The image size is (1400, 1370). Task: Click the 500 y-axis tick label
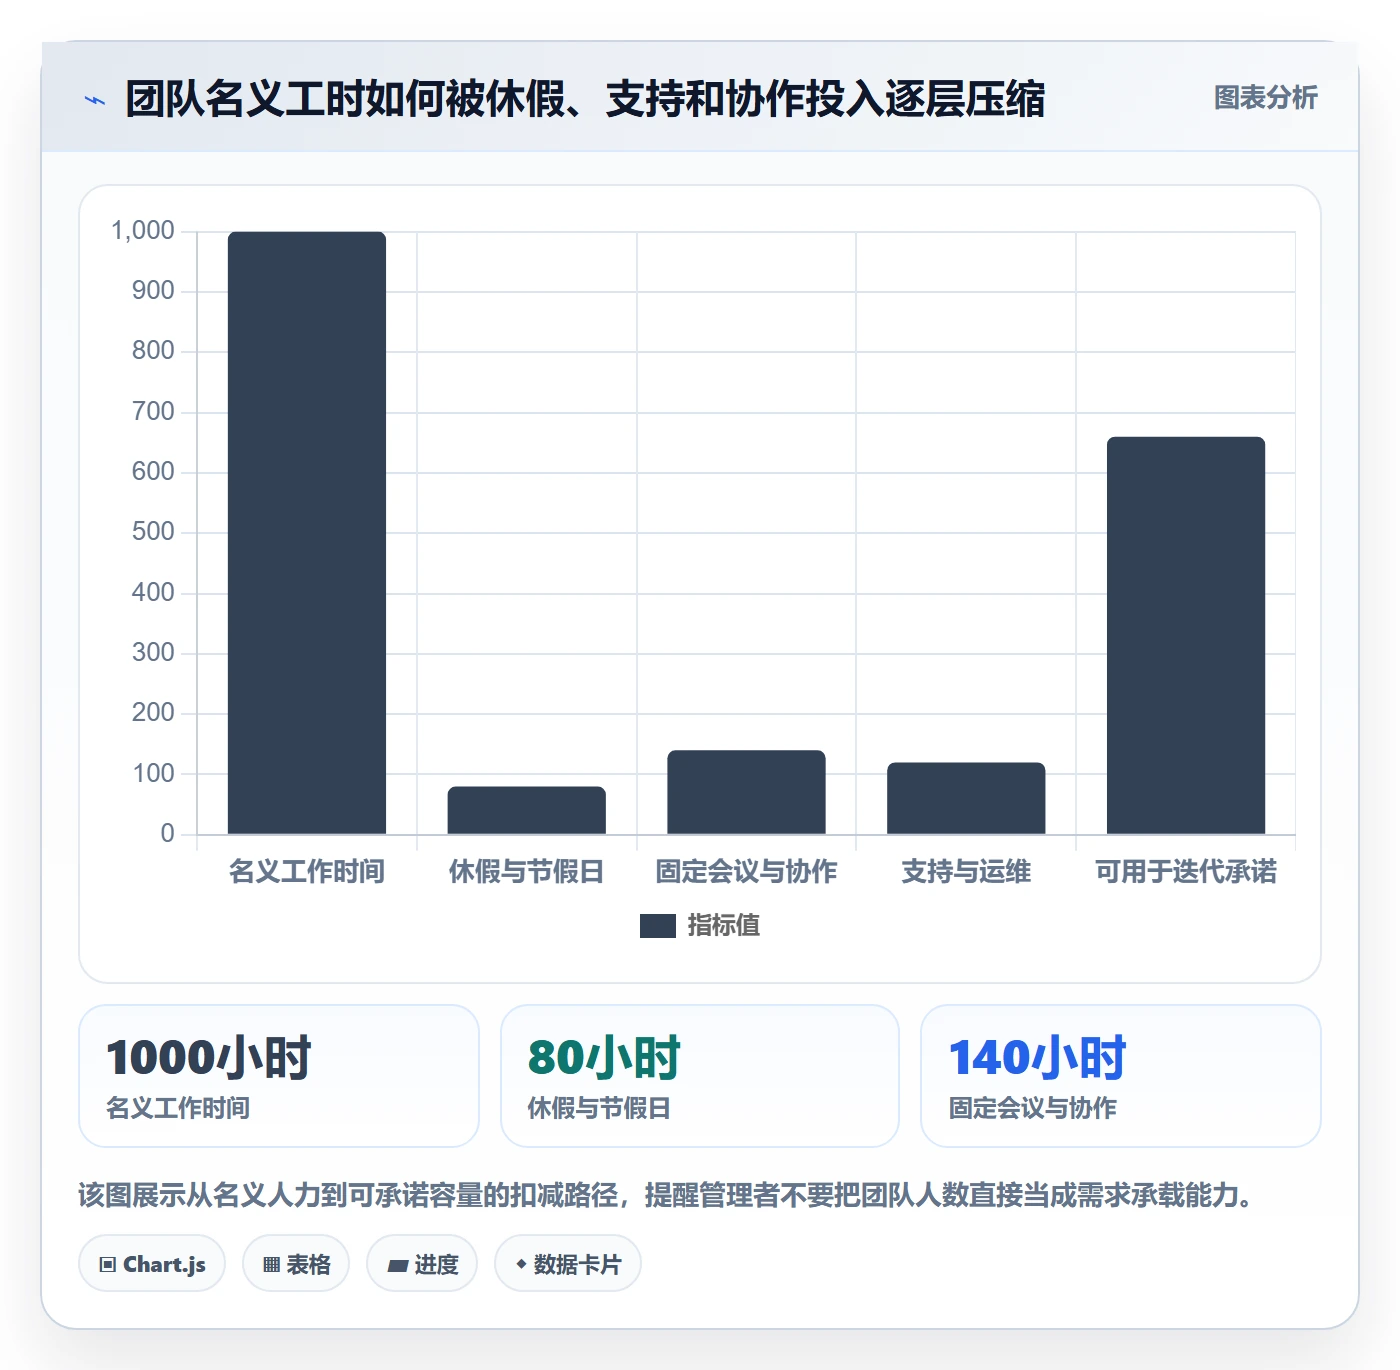[153, 532]
